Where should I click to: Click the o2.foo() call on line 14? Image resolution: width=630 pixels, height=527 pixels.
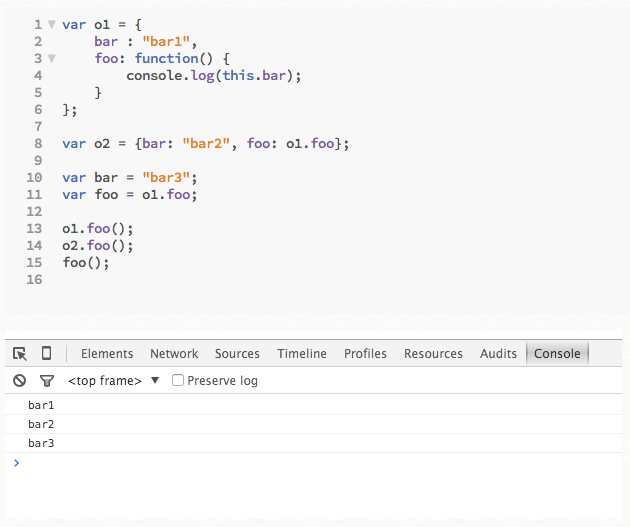98,246
